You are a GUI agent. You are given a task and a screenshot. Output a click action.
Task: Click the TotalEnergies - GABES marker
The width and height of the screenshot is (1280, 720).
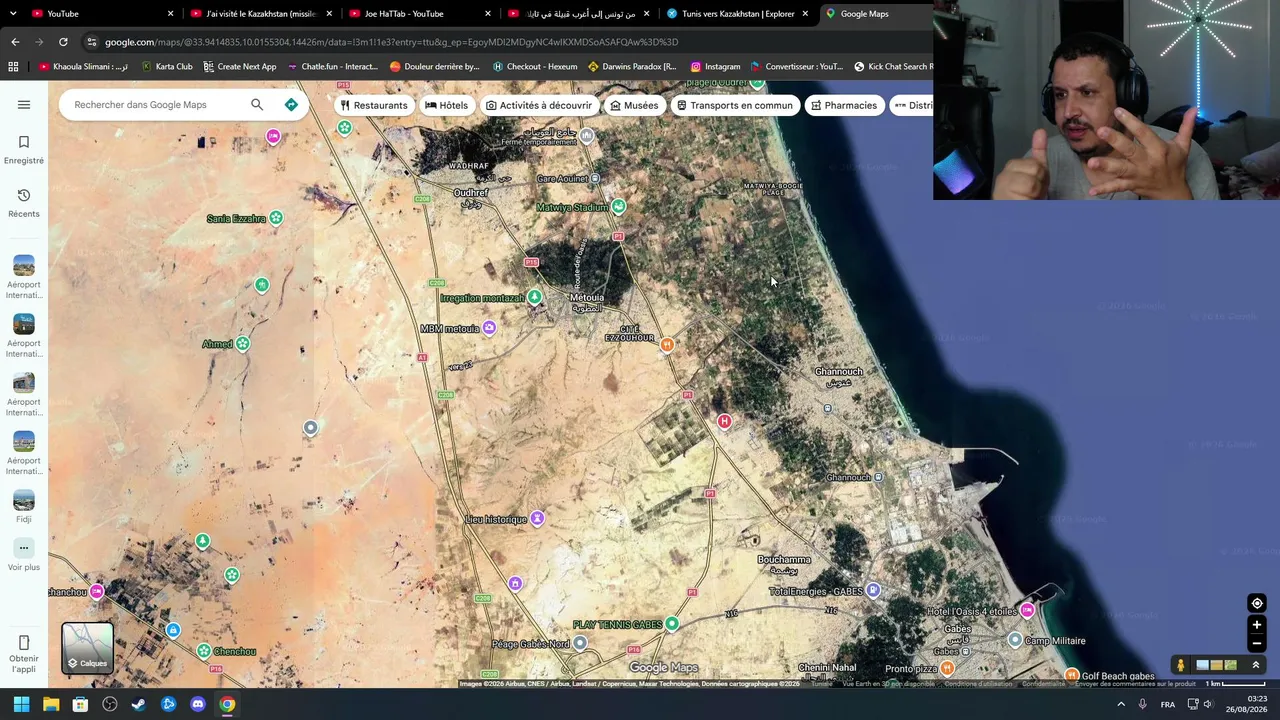[873, 591]
